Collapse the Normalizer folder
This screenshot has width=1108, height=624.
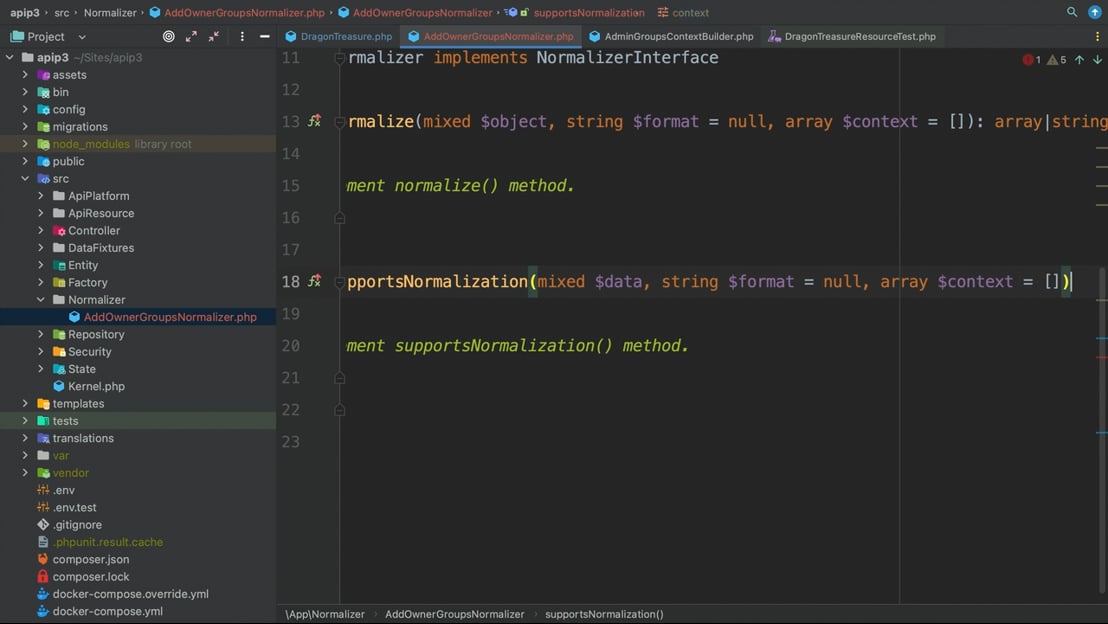[x=41, y=300]
